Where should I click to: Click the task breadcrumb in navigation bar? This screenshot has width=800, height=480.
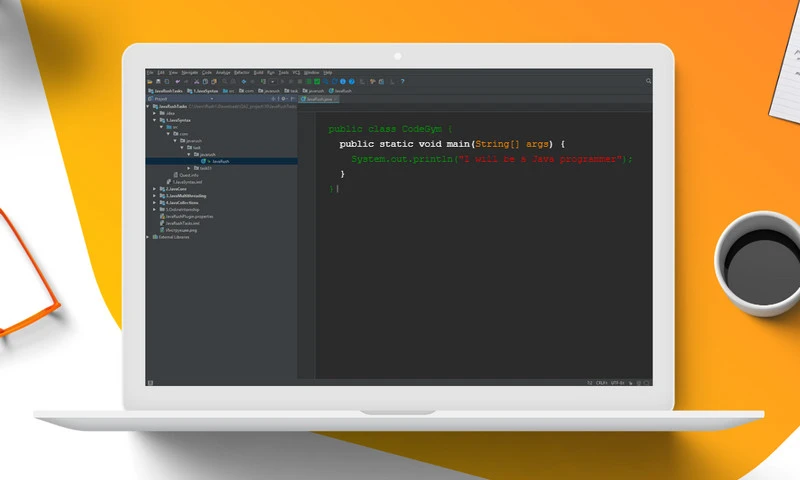(x=291, y=91)
